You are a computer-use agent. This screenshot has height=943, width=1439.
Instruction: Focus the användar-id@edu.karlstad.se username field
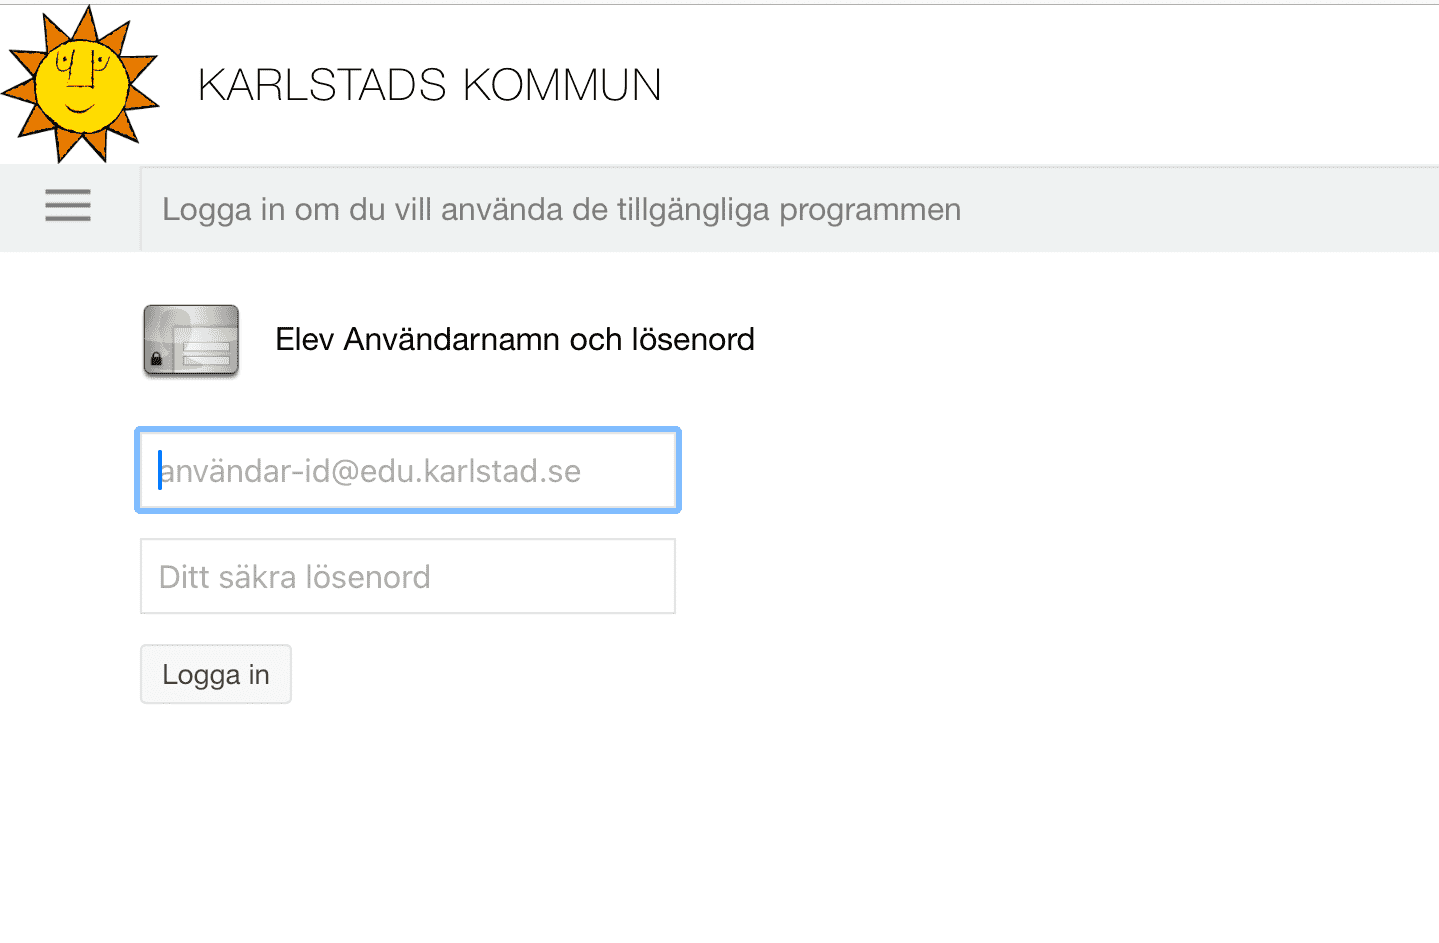click(408, 470)
